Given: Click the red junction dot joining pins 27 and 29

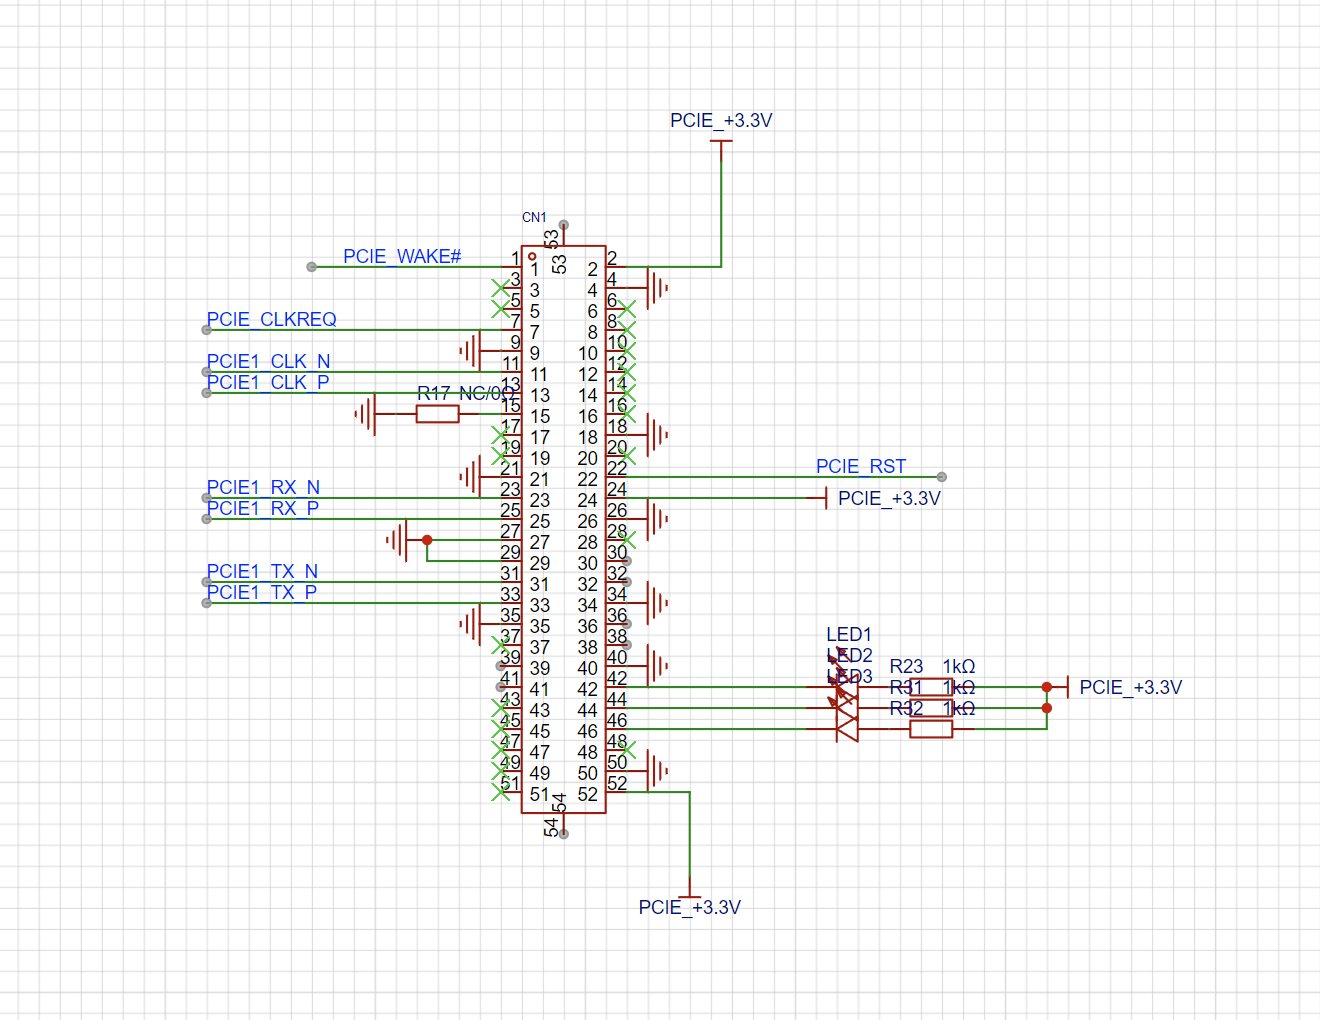Looking at the screenshot, I should coord(427,540).
